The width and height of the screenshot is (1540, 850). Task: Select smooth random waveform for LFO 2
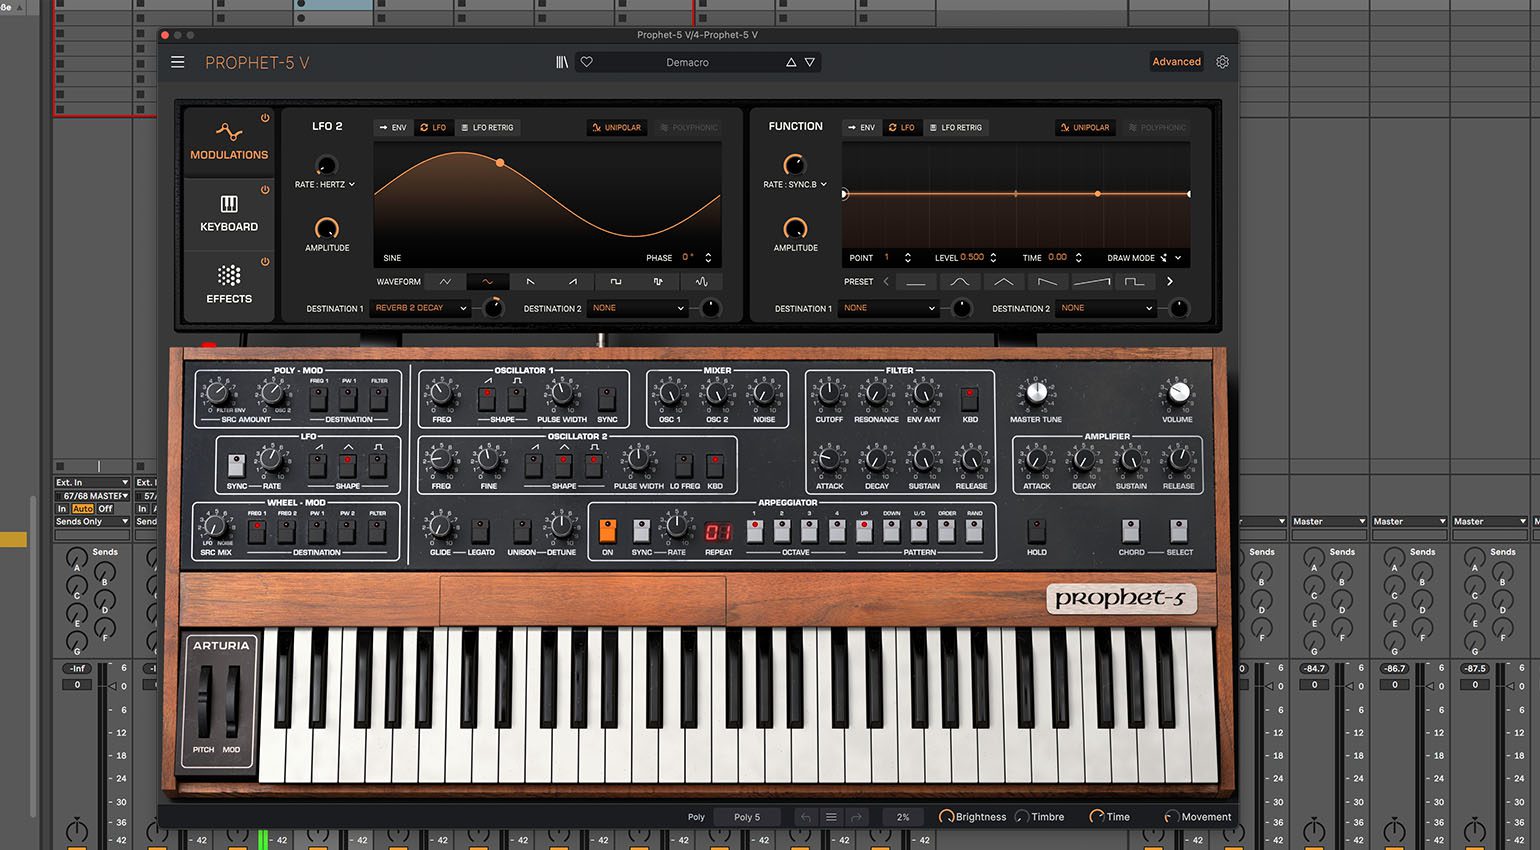pyautogui.click(x=701, y=282)
